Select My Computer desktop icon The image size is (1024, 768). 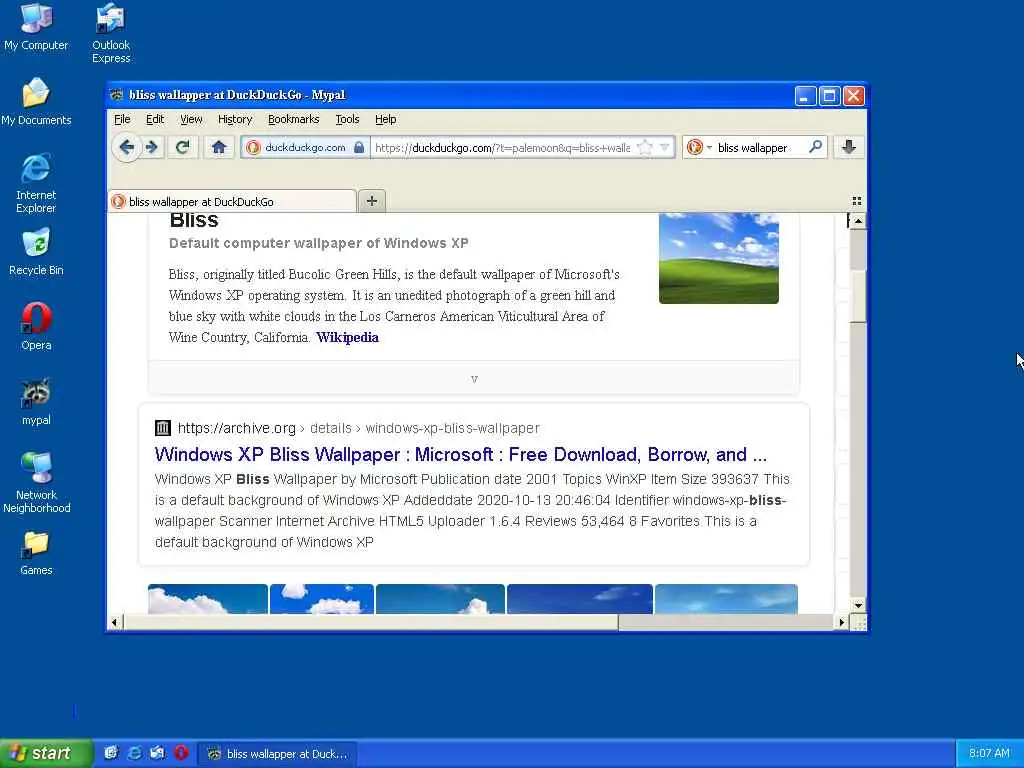36,27
